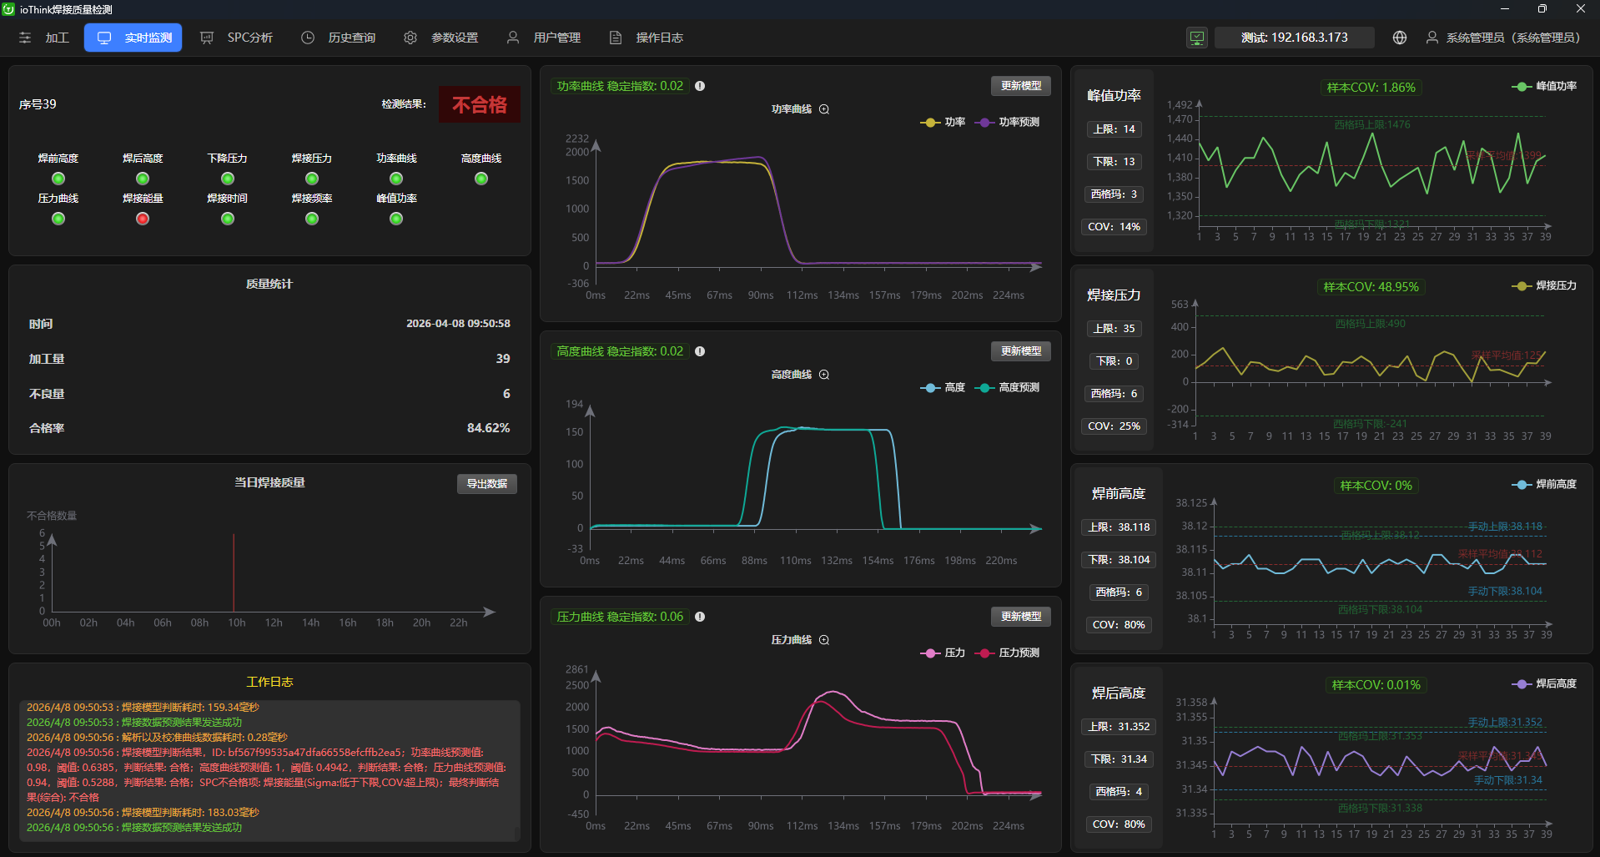The image size is (1600, 857).
Task: Click the 焊后高度 green status indicator
Action: pyautogui.click(x=143, y=179)
